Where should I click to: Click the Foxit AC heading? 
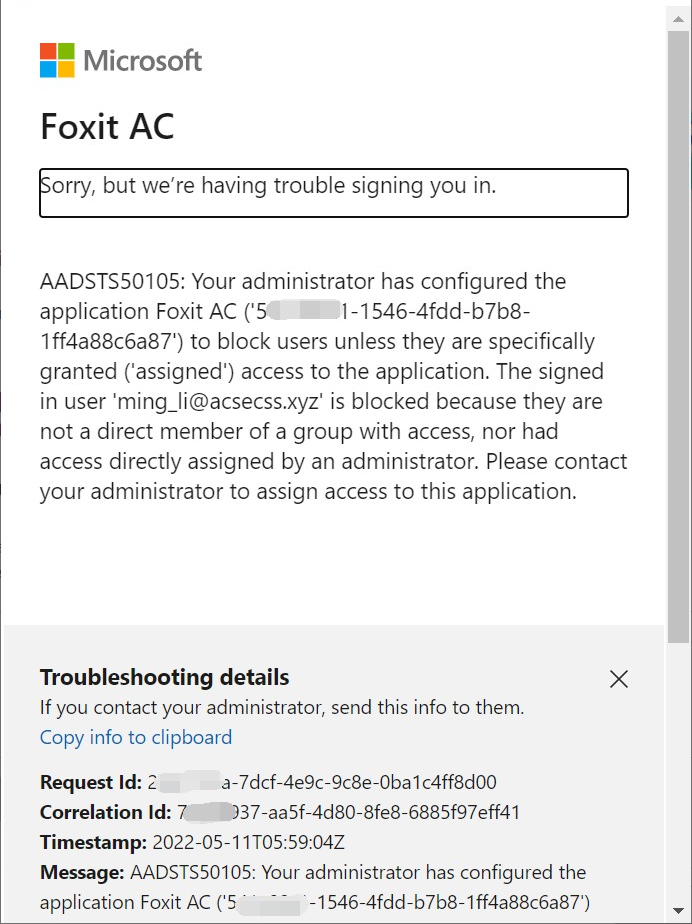106,127
